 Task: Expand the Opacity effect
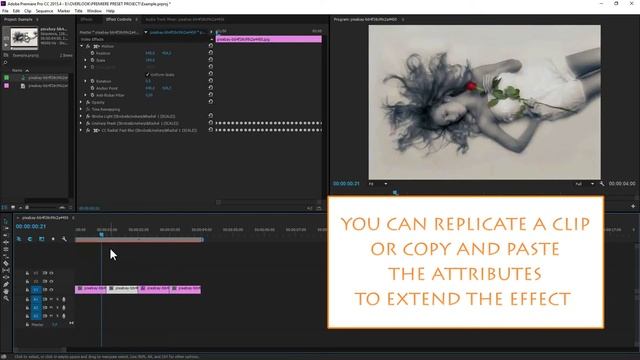coord(81,102)
